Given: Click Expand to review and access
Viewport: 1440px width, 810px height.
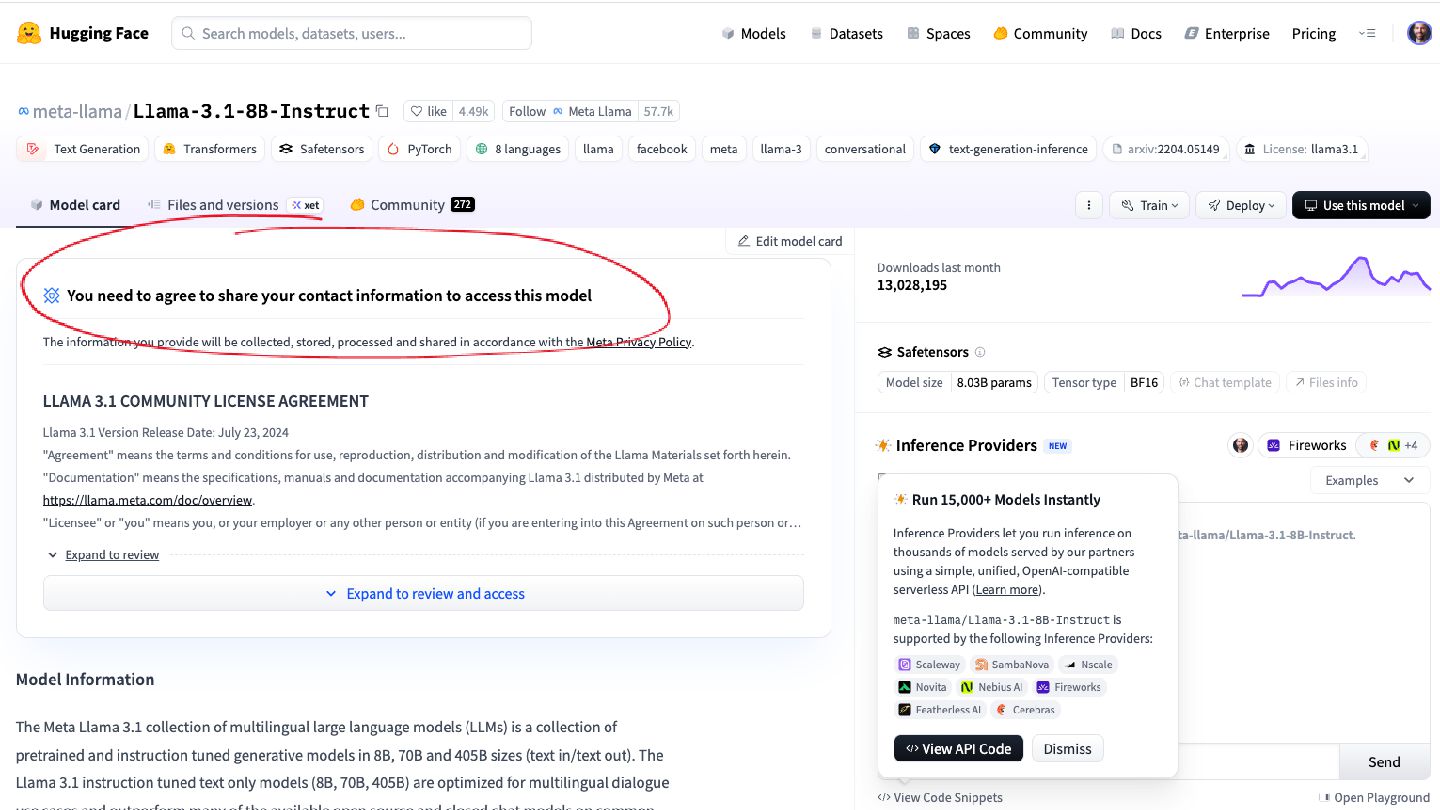Looking at the screenshot, I should [423, 593].
